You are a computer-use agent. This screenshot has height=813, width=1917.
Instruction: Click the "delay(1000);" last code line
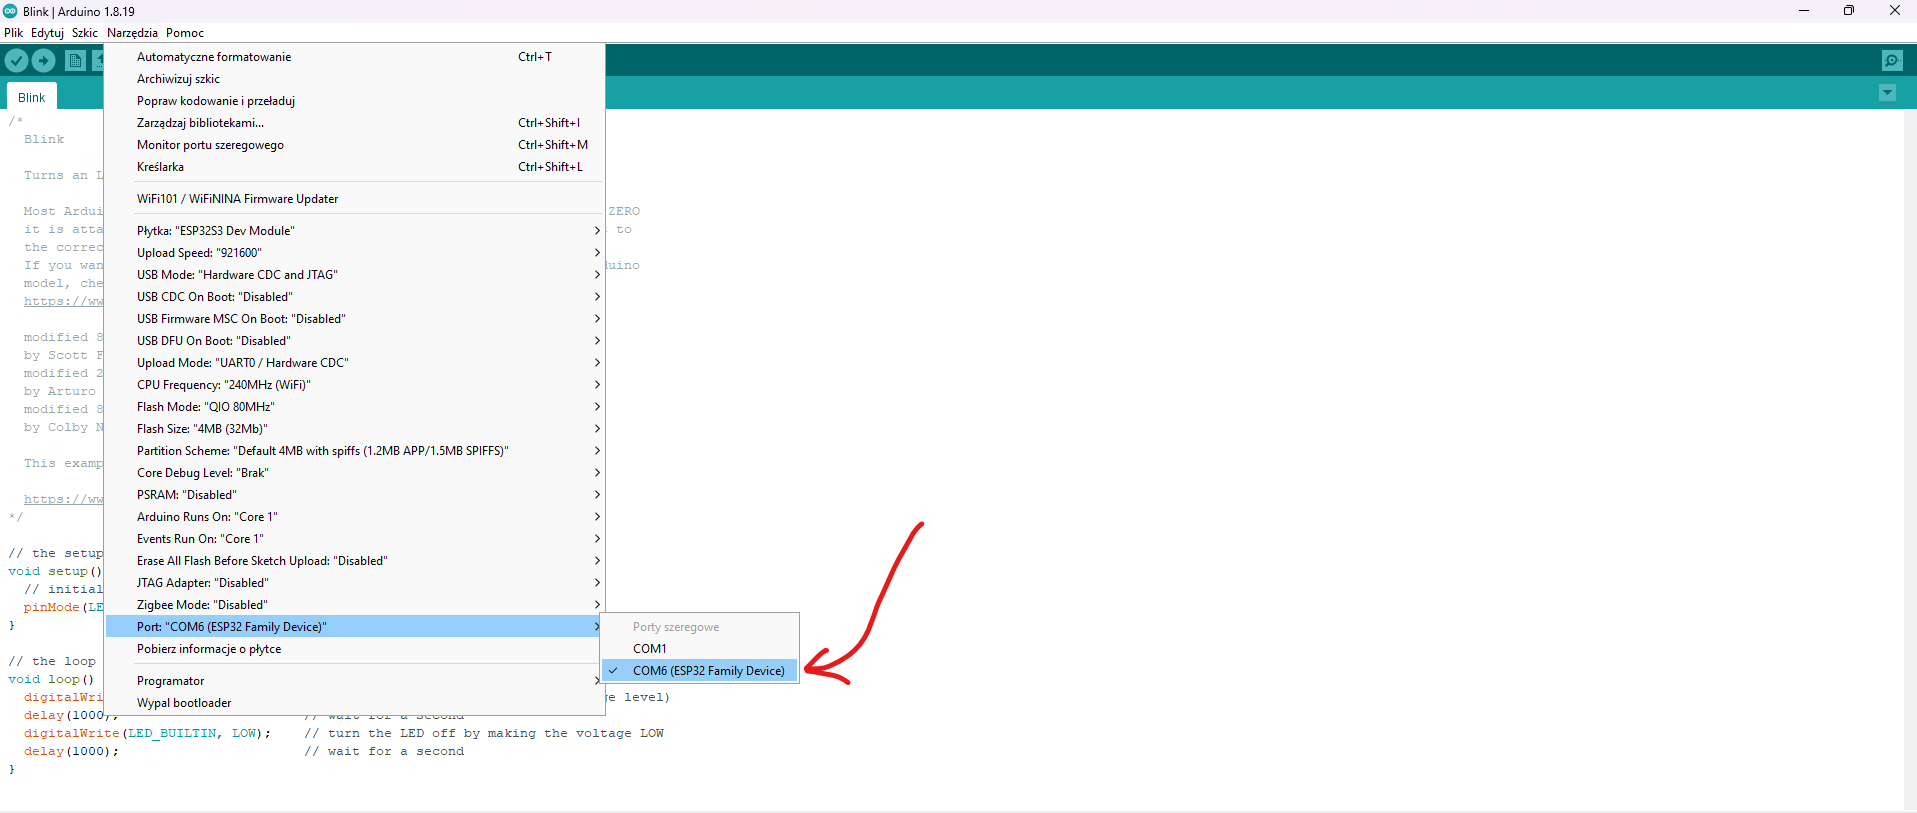pos(71,752)
